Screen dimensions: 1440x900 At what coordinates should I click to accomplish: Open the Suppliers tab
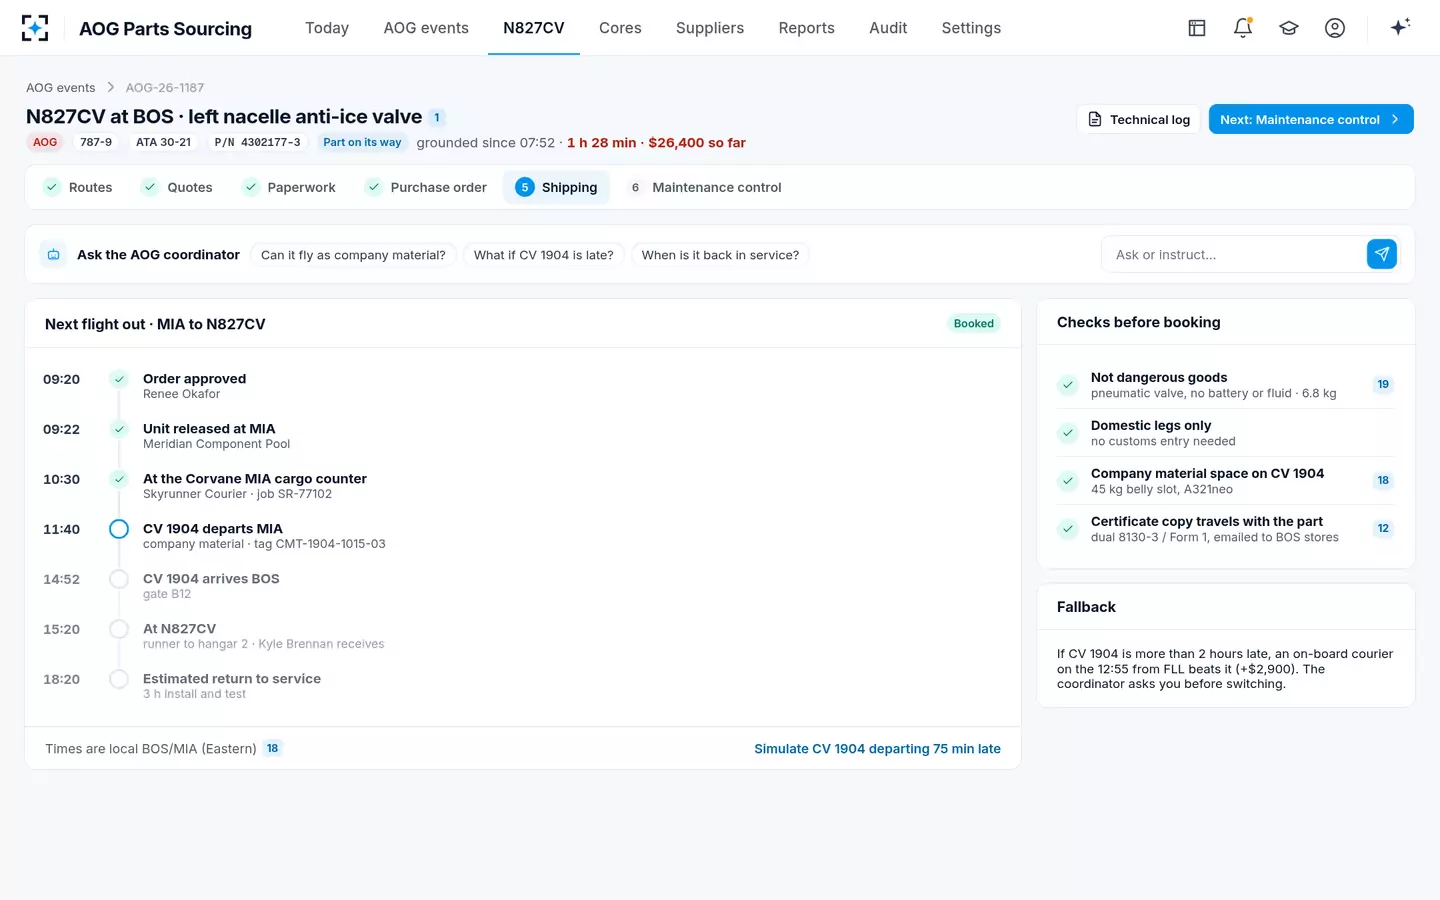(x=710, y=28)
